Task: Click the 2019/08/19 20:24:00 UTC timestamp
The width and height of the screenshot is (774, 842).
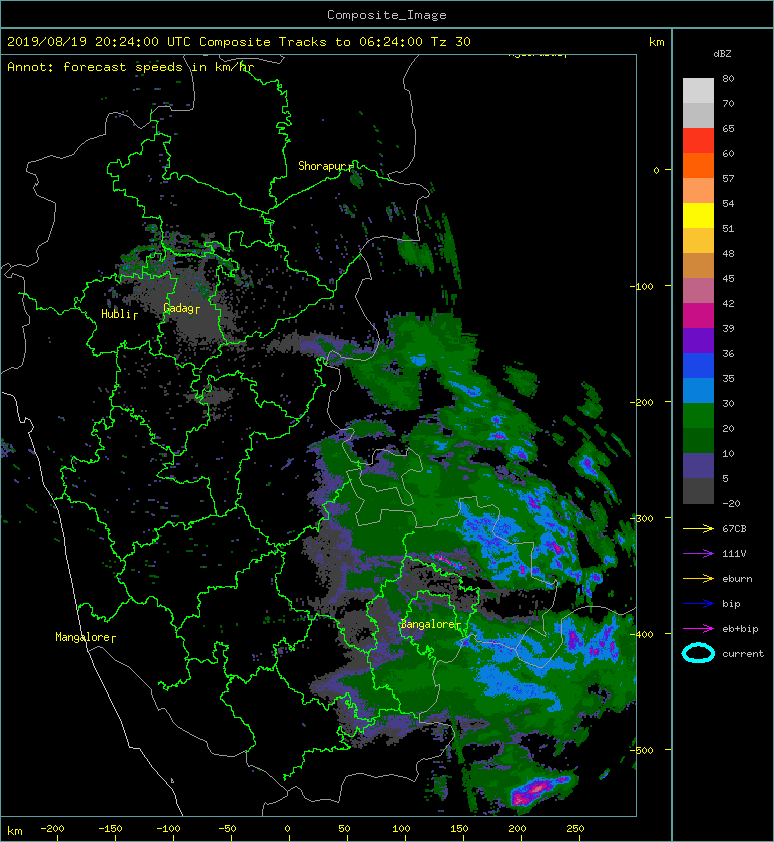Action: 99,42
